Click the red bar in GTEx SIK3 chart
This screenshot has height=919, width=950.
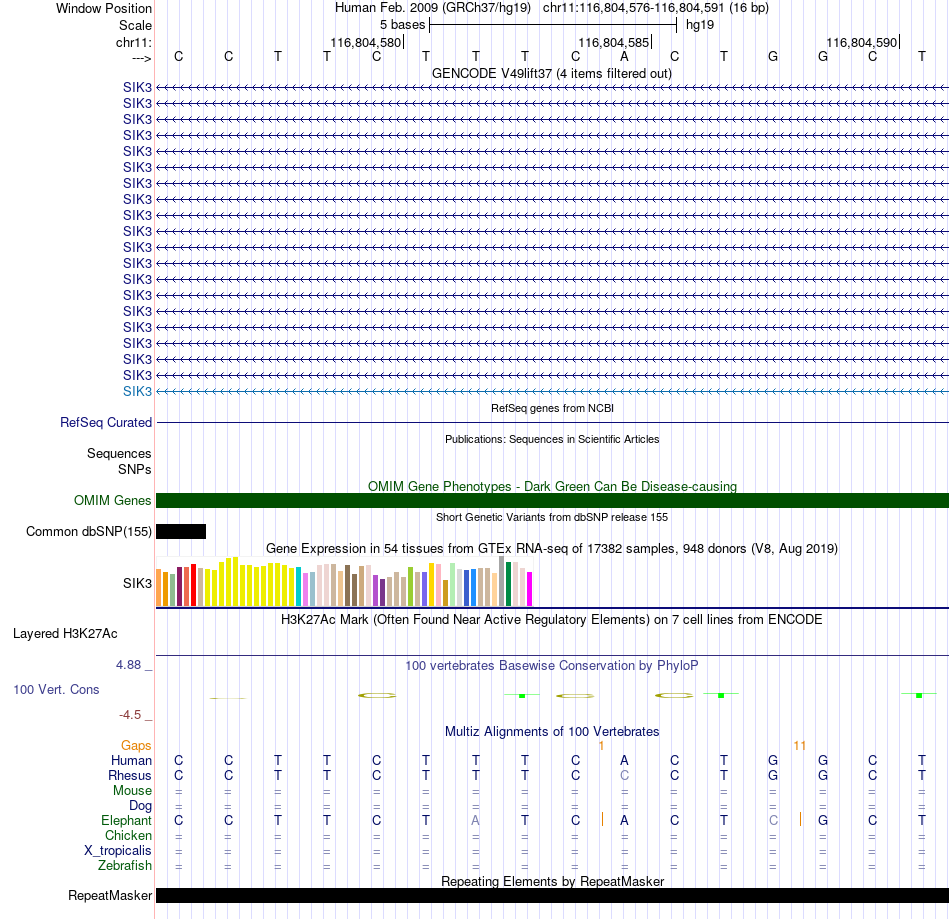194,585
